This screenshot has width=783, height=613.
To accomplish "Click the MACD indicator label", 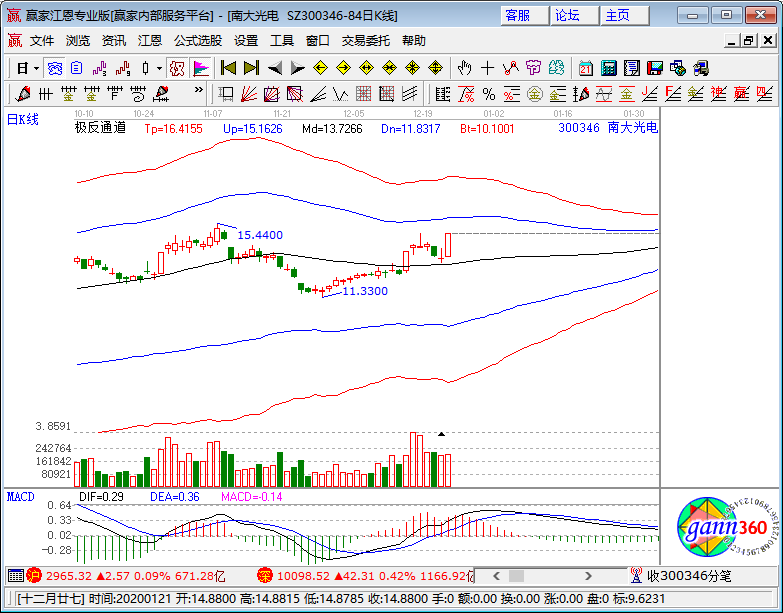I will coord(20,497).
